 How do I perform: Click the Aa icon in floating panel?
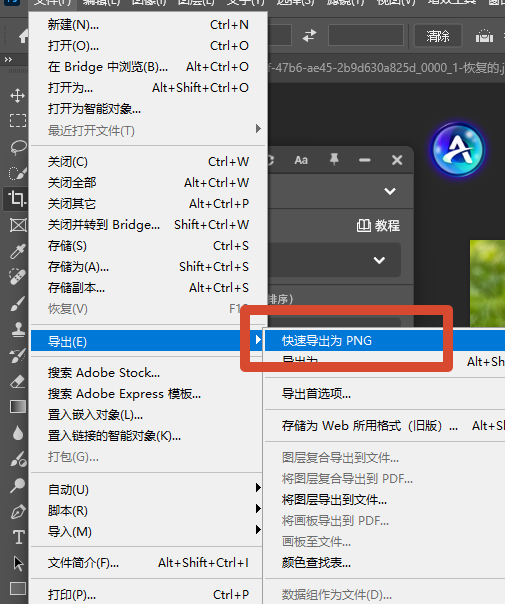point(301,160)
